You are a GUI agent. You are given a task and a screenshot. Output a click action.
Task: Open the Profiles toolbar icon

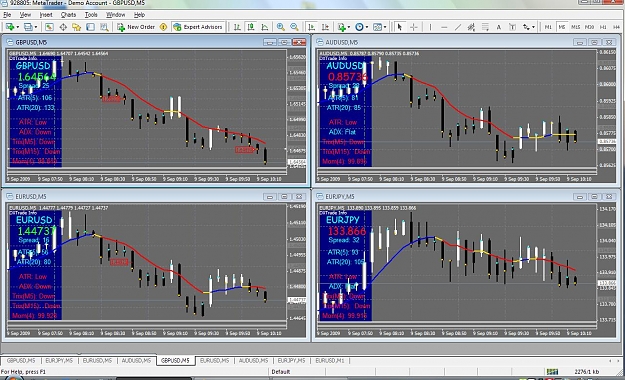click(28, 27)
